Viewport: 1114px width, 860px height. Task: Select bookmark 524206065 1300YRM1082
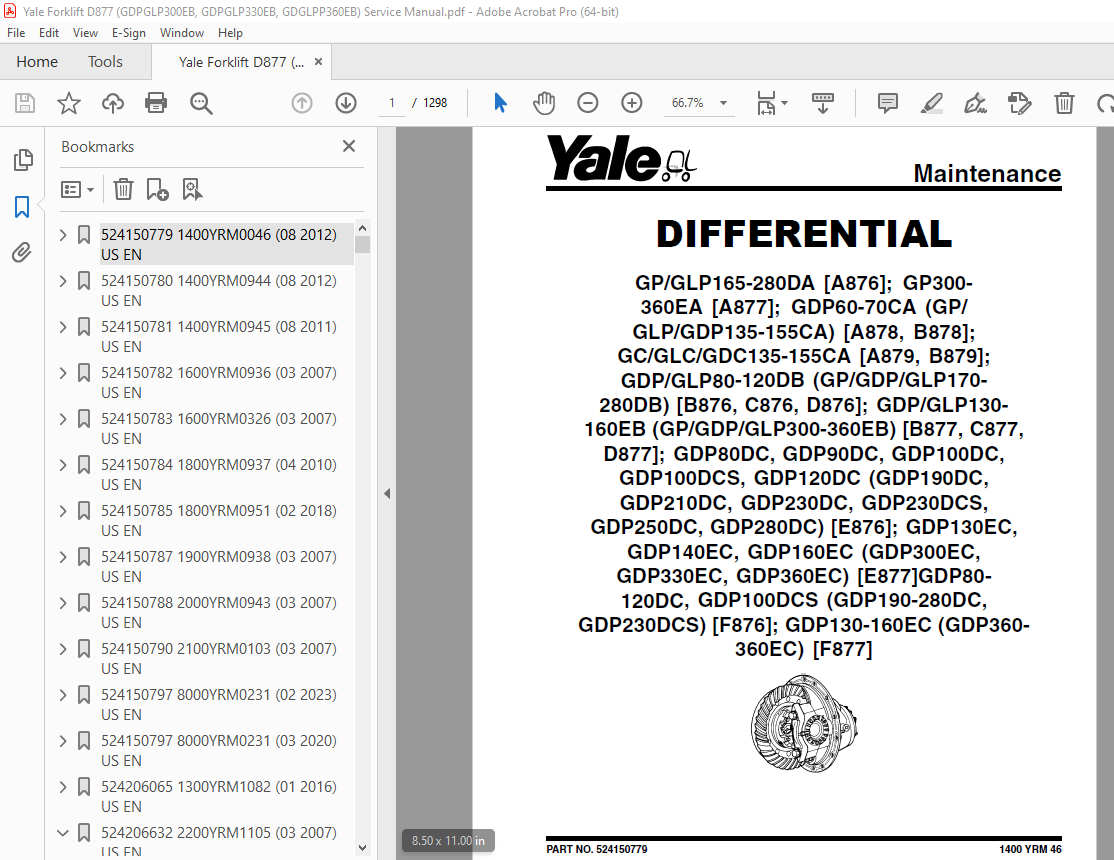(219, 796)
